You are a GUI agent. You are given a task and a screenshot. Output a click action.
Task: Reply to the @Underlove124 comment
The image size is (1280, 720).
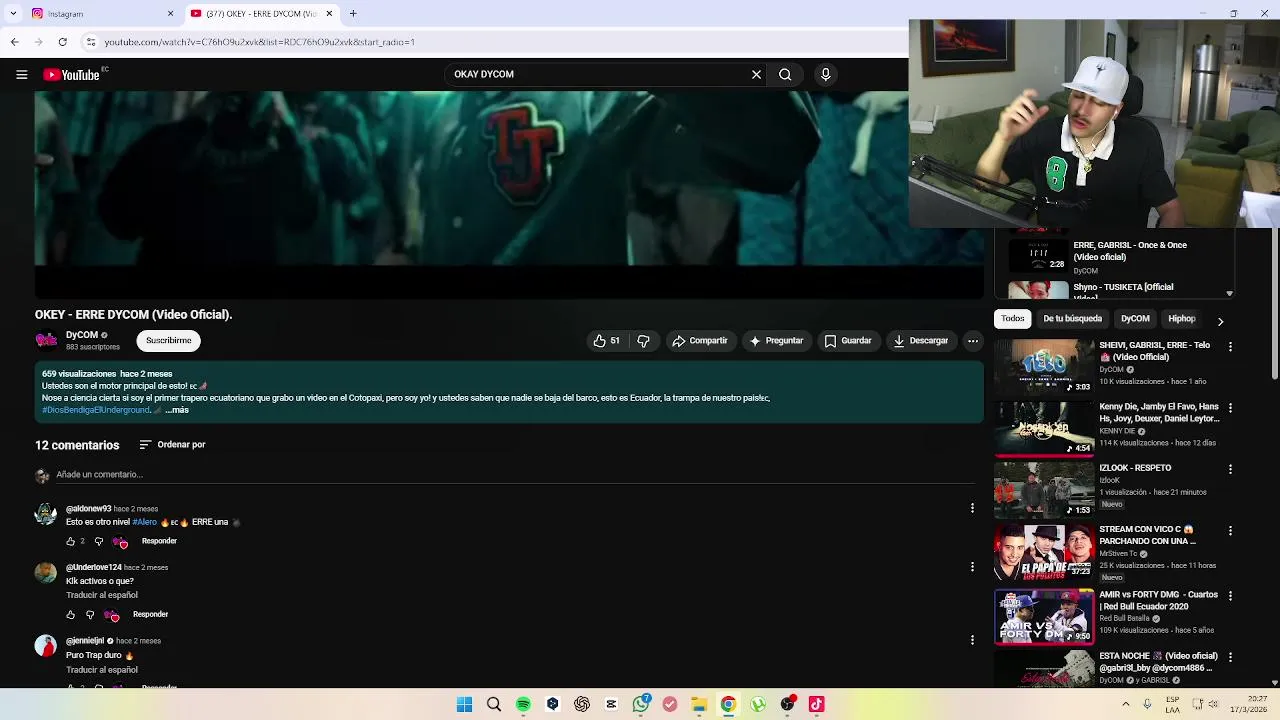150,614
